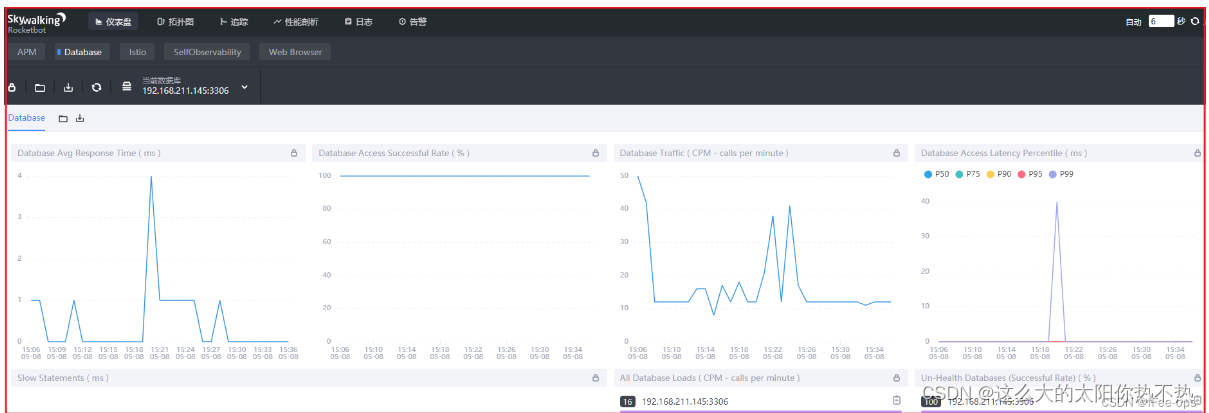Toggle lock on Slow Statements panel

[x=595, y=378]
